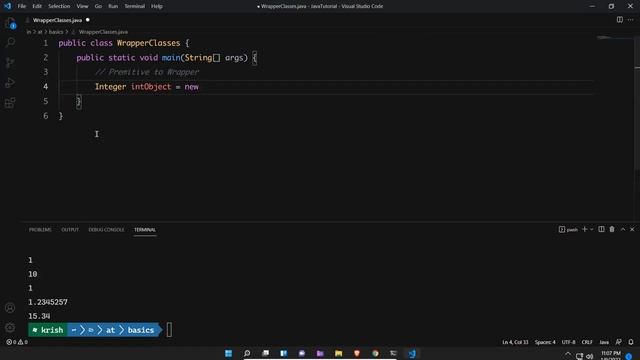
Task: Maximize the panel with the up chevron
Action: click(622, 229)
